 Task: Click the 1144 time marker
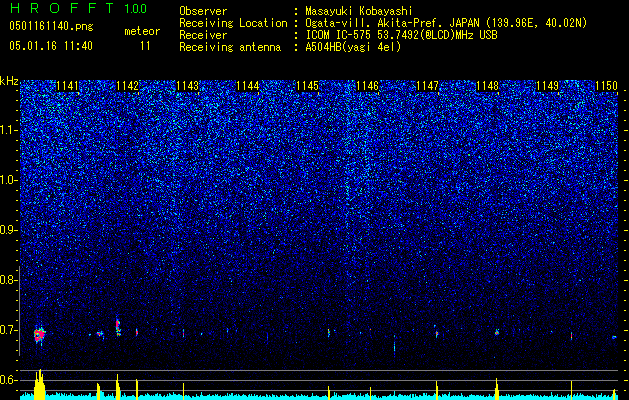click(248, 86)
